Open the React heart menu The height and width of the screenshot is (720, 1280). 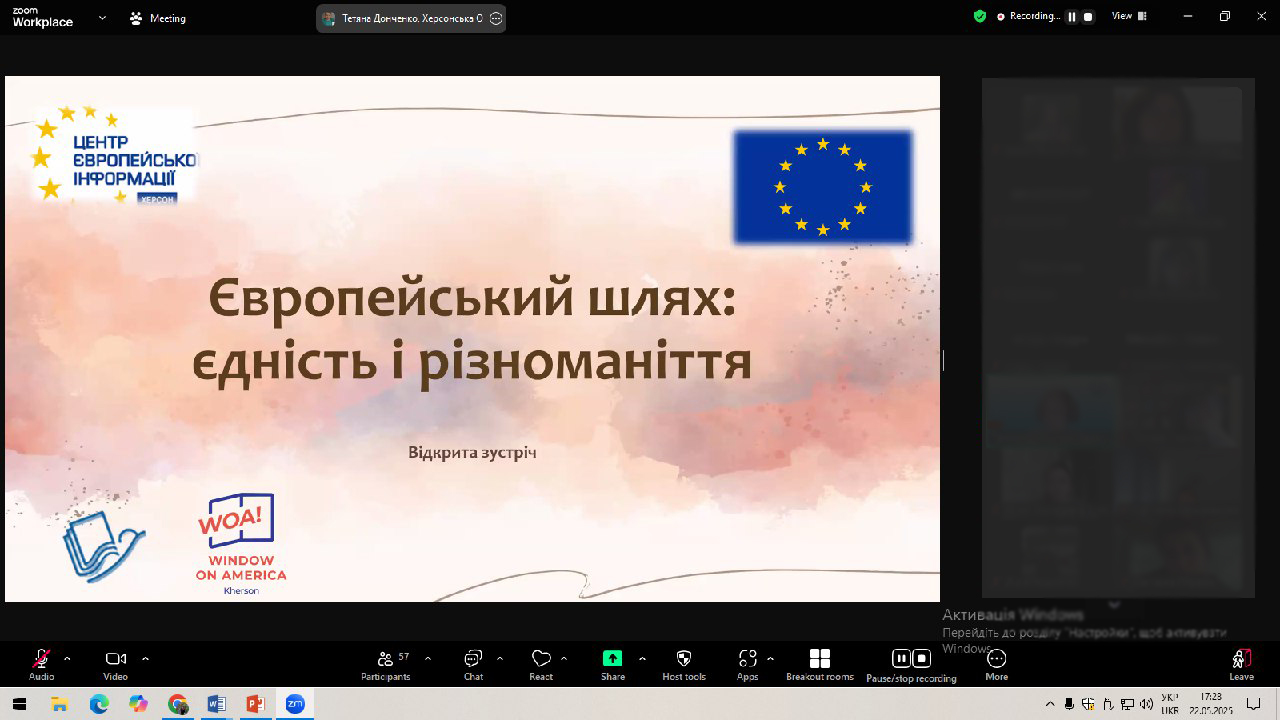tap(541, 664)
